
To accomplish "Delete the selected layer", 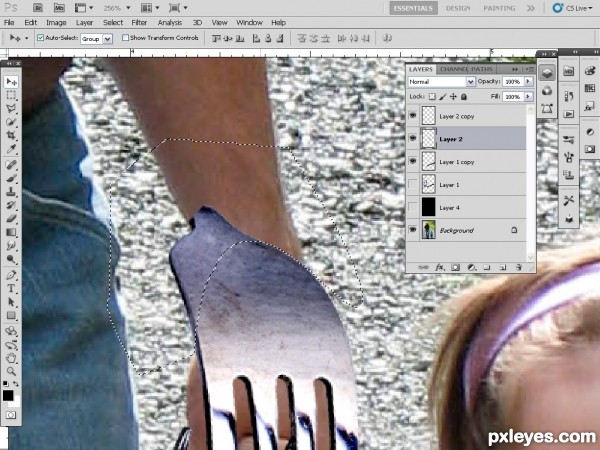I will [519, 267].
